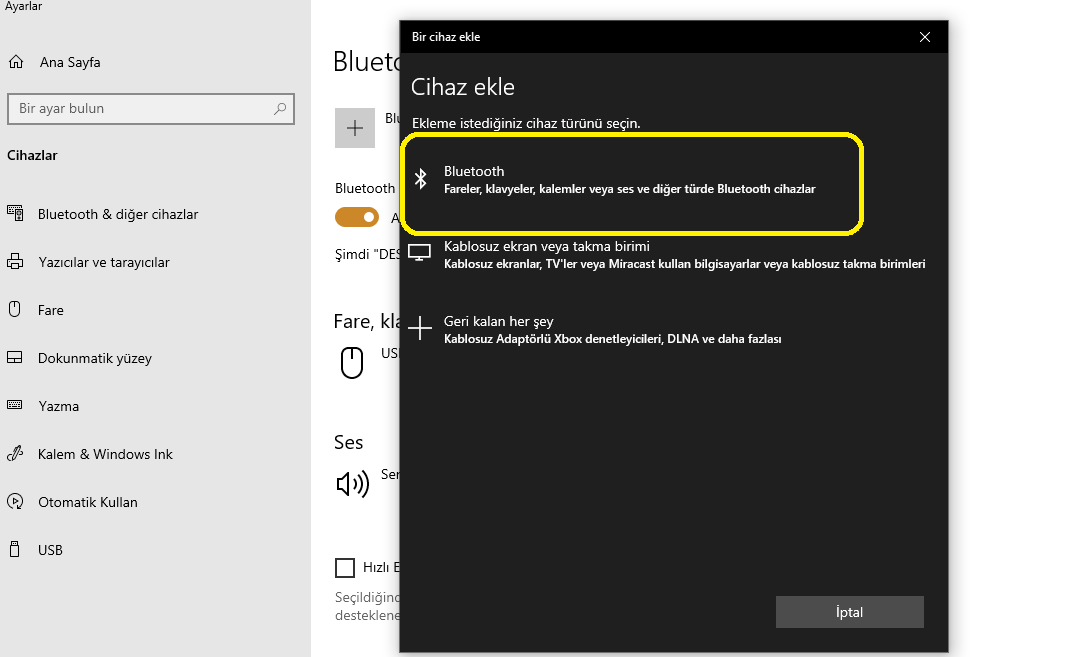Turn off the Bluetooth toggle switch
This screenshot has height=657, width=1077.
pyautogui.click(x=357, y=217)
